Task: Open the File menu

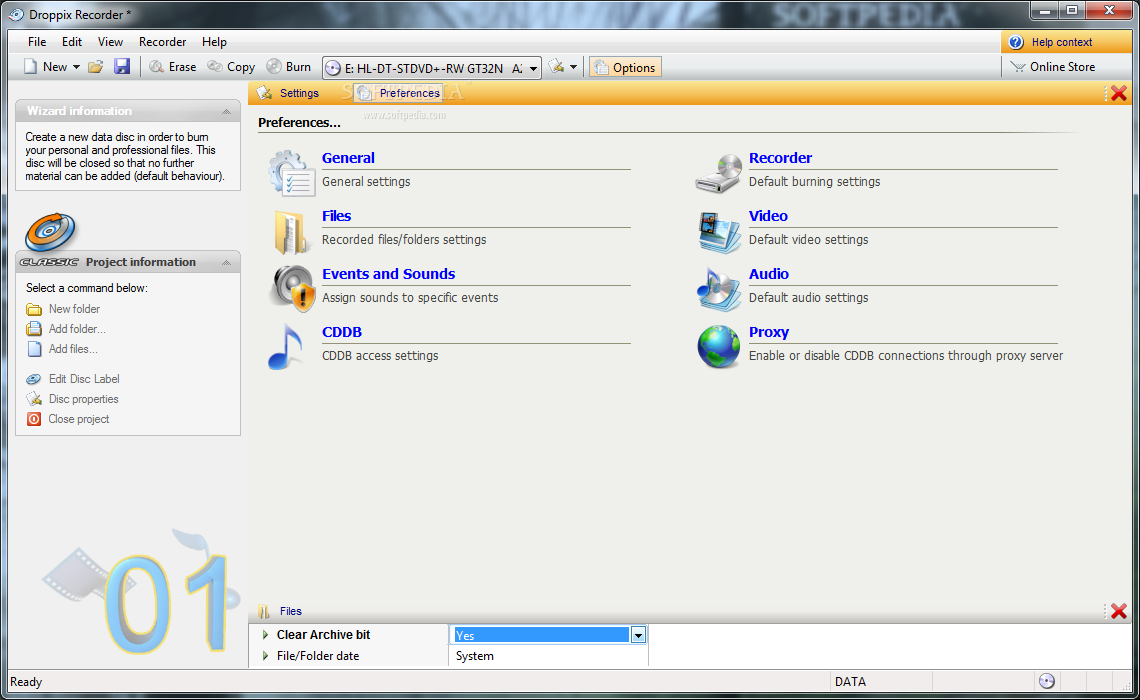Action: click(x=37, y=42)
